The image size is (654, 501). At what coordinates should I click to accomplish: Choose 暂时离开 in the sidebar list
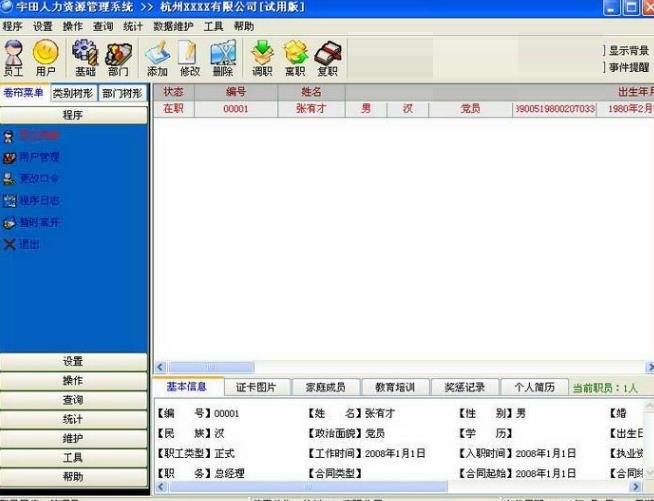click(31, 222)
